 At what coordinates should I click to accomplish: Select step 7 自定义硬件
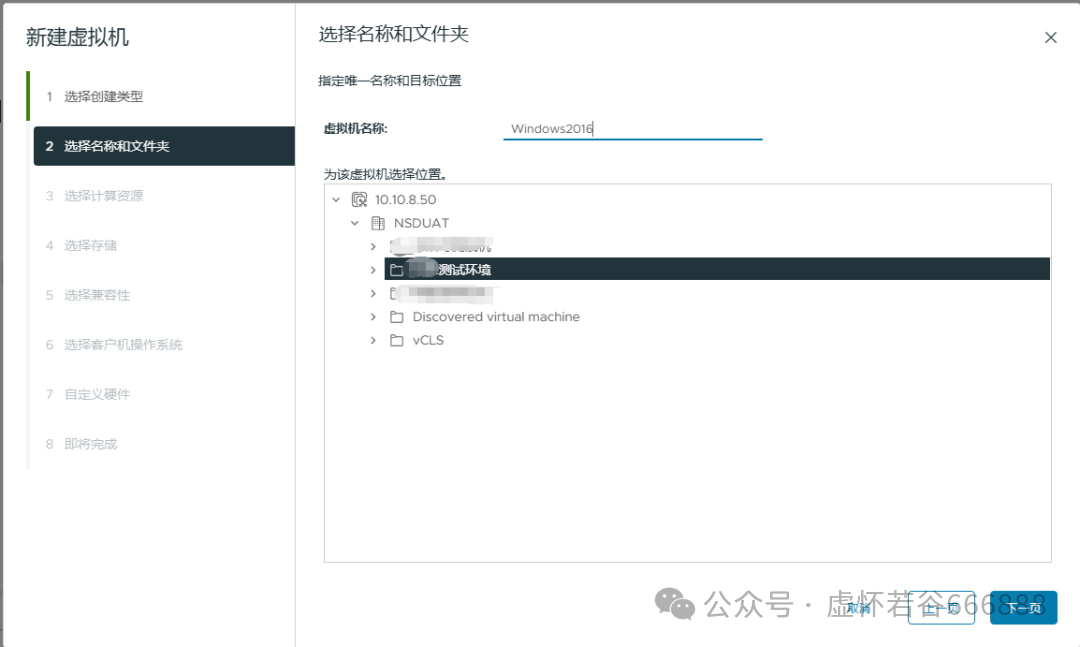click(x=162, y=394)
